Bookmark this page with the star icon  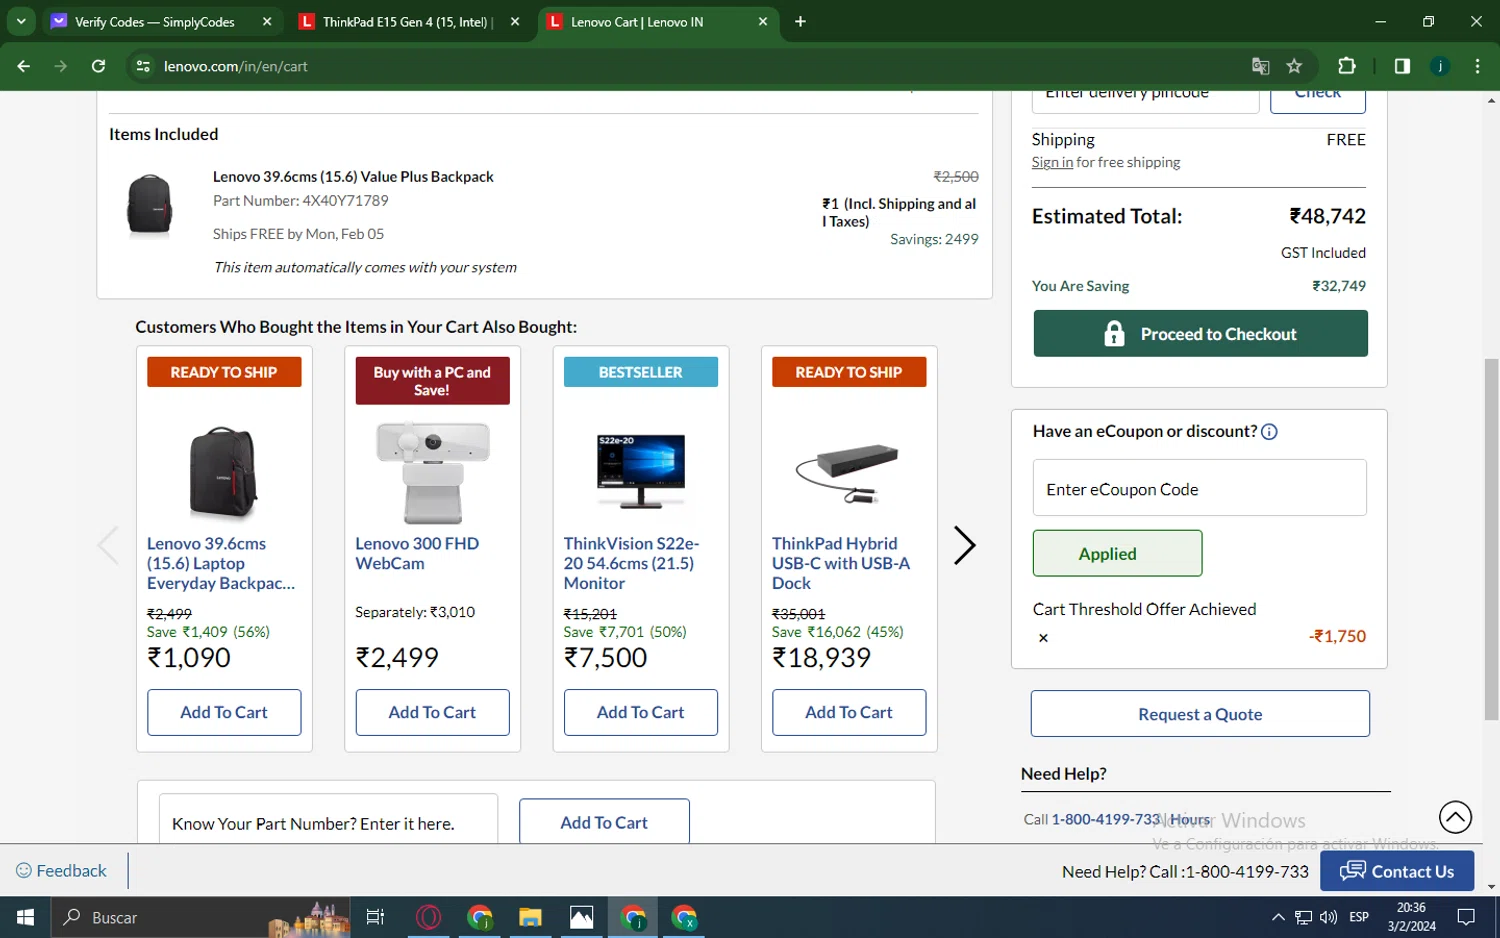1294,66
